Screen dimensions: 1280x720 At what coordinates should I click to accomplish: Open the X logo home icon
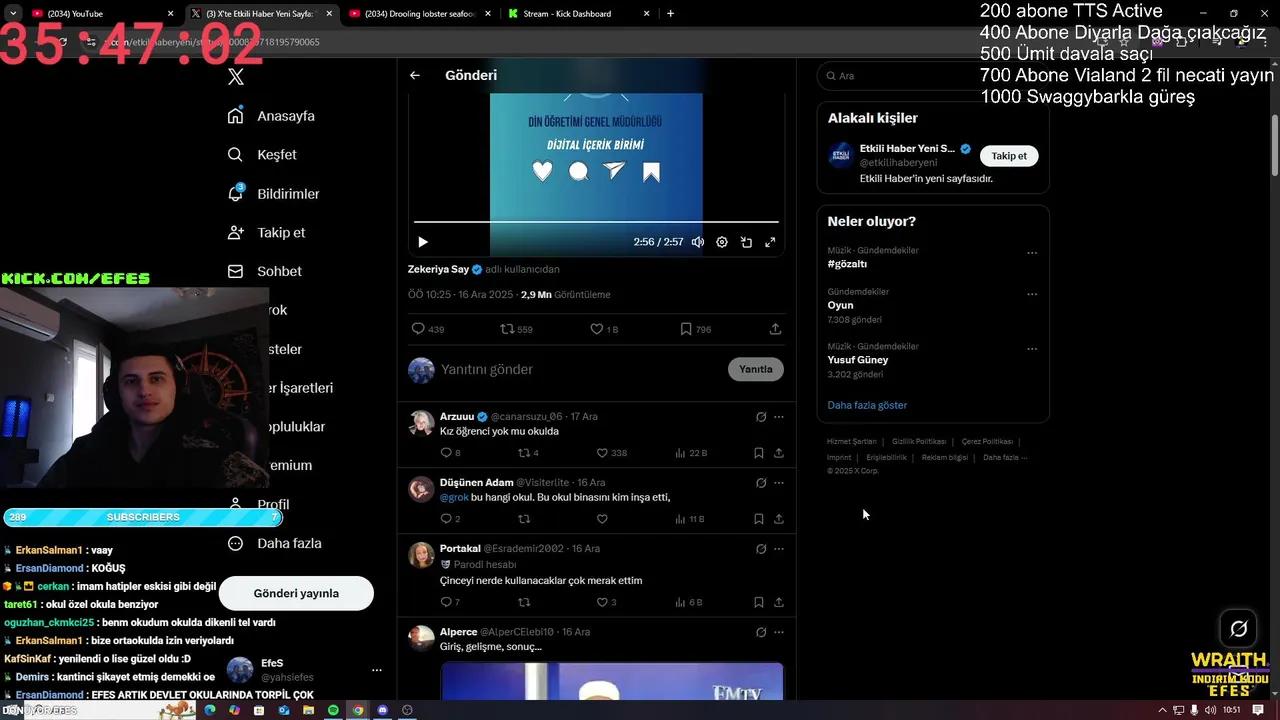coord(236,77)
